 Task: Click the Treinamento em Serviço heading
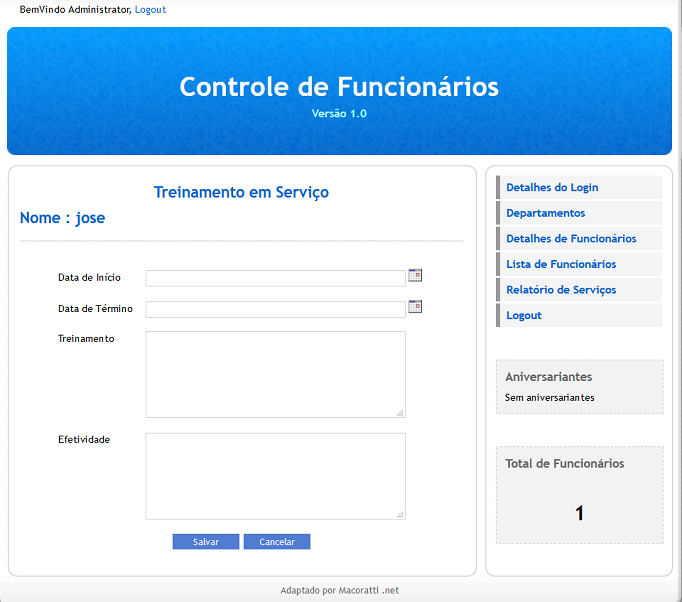pos(241,192)
